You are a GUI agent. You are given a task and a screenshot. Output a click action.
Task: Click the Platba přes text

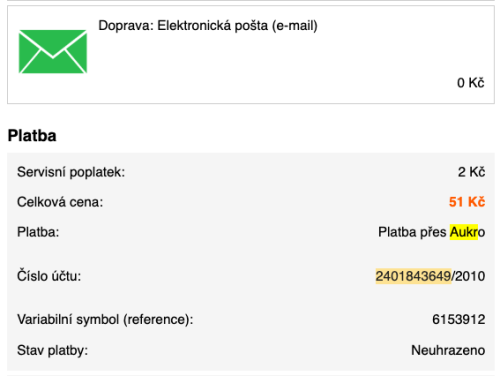pyautogui.click(x=412, y=232)
